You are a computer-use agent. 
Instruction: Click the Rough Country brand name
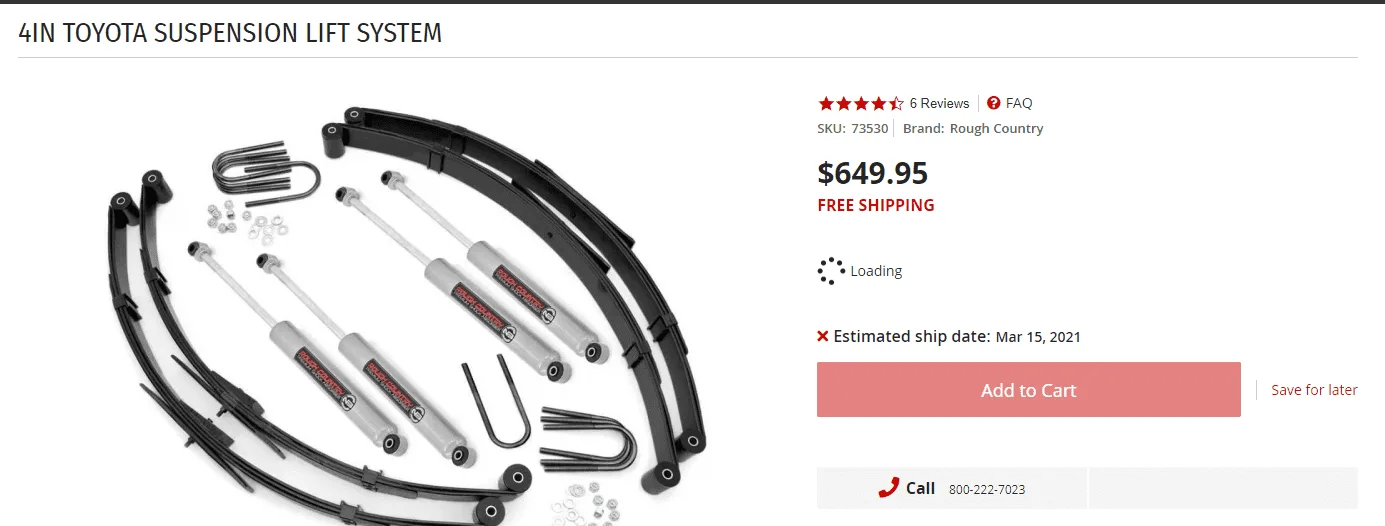point(996,128)
